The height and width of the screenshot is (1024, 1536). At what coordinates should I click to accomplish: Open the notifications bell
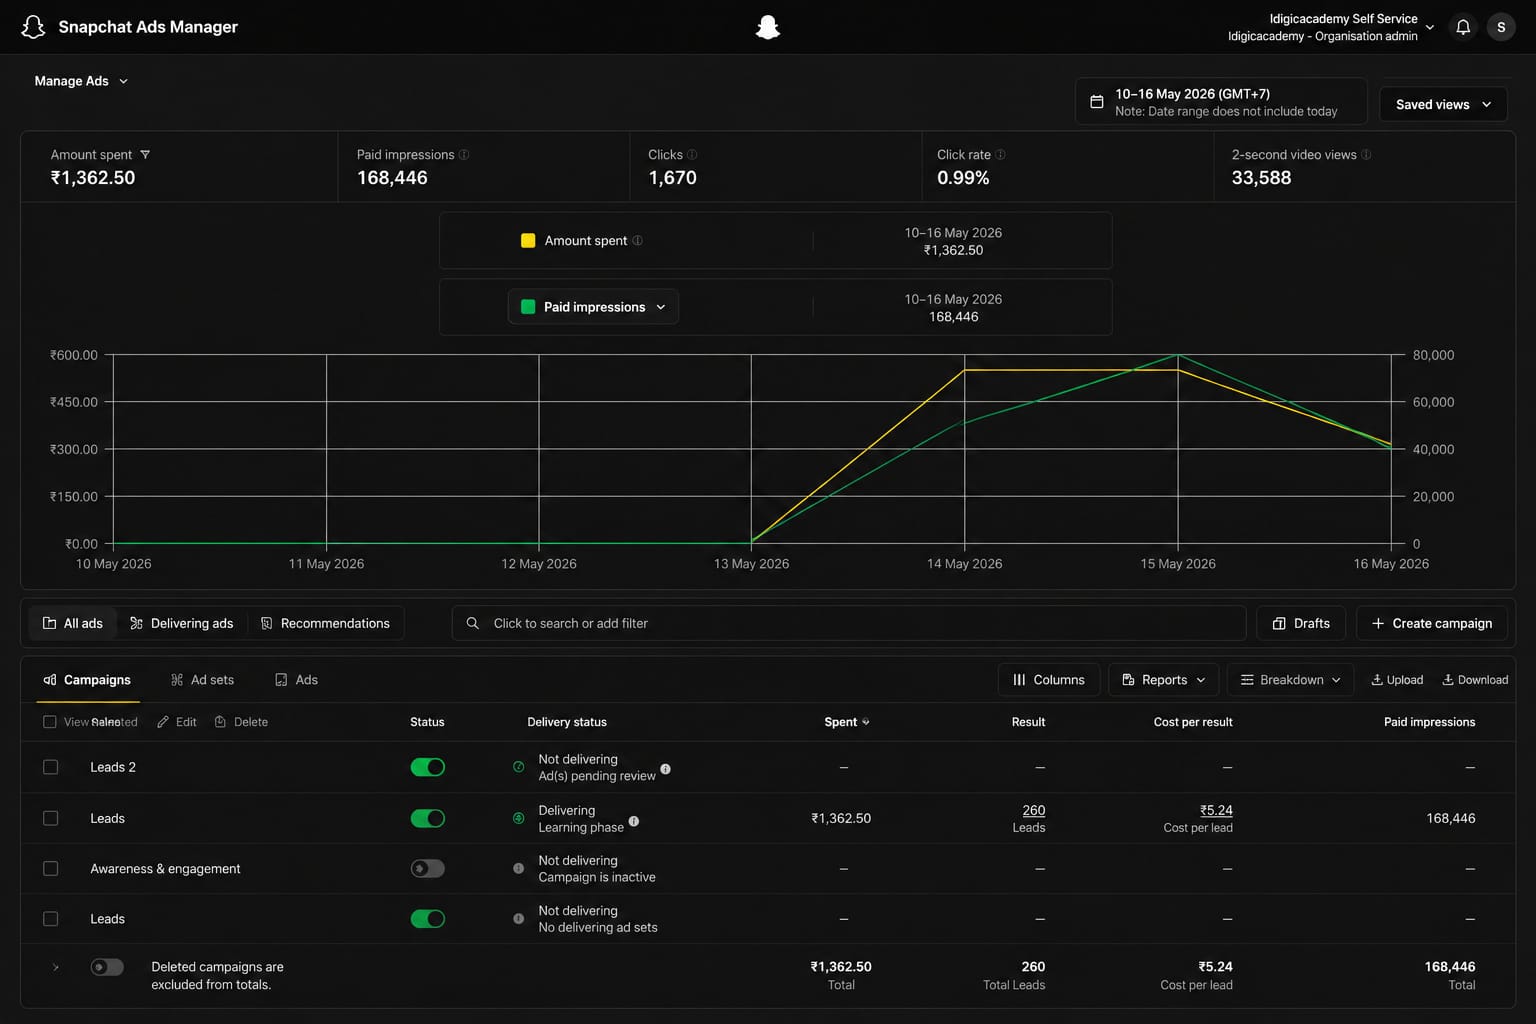tap(1463, 27)
